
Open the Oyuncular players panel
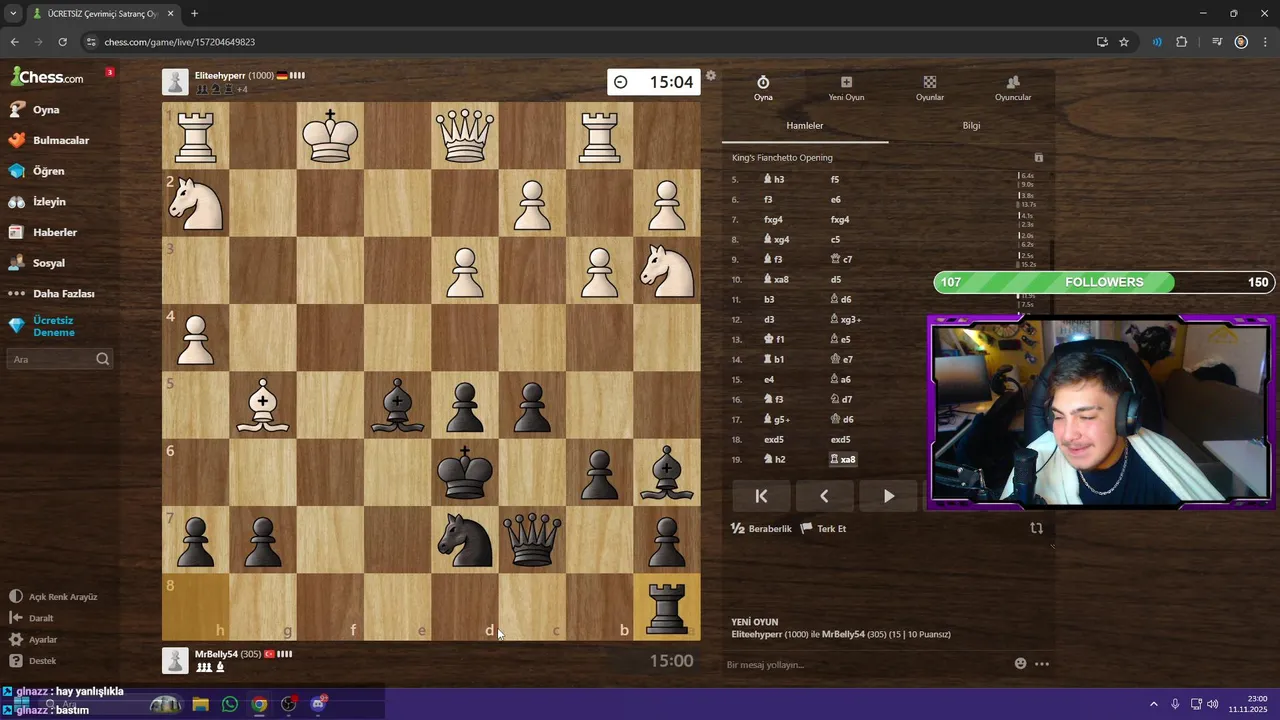coord(1013,88)
